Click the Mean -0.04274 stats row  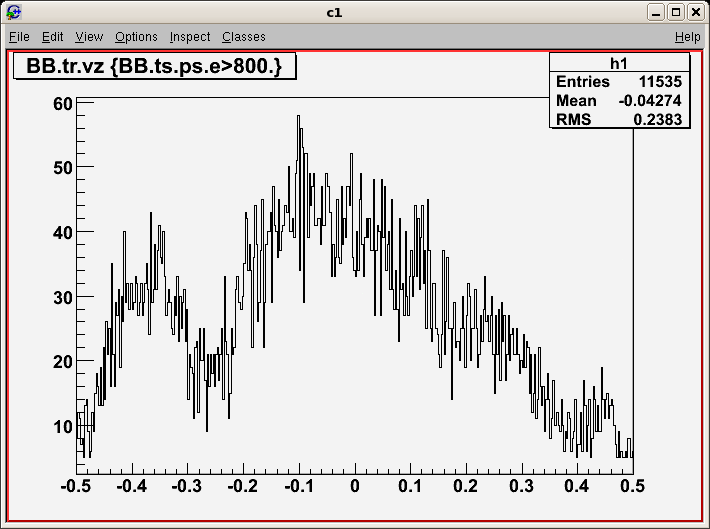619,101
